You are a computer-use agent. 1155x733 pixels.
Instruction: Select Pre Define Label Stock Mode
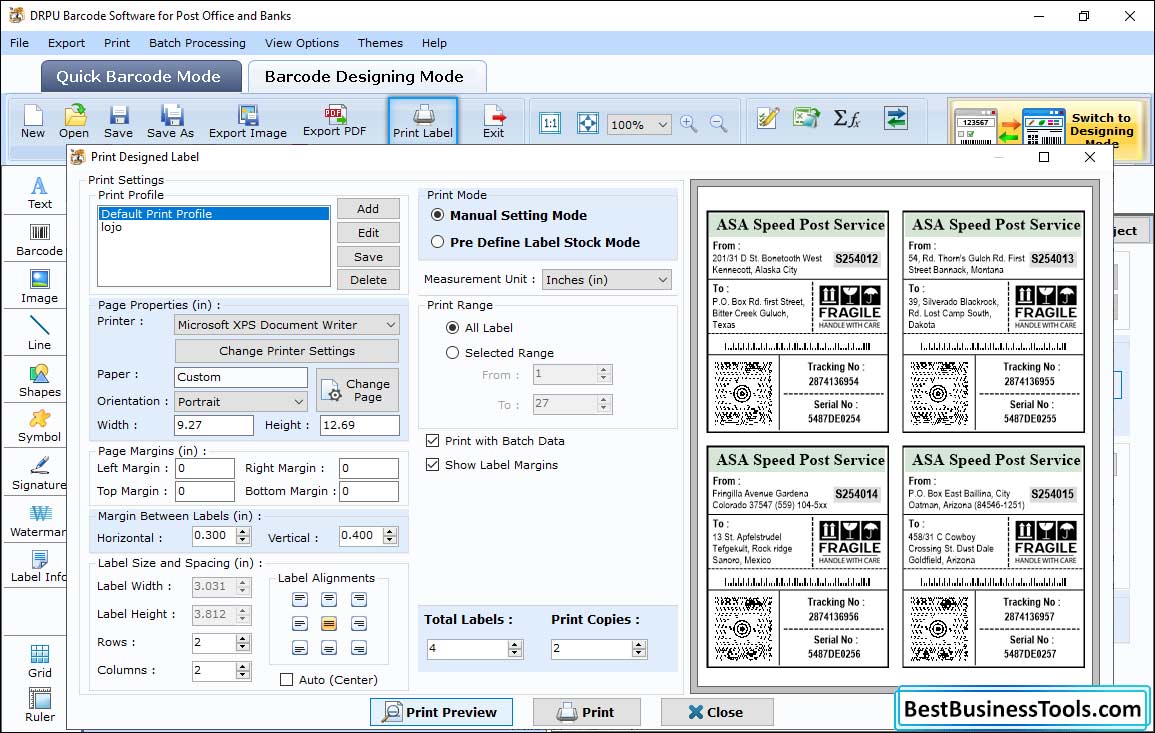coord(438,242)
